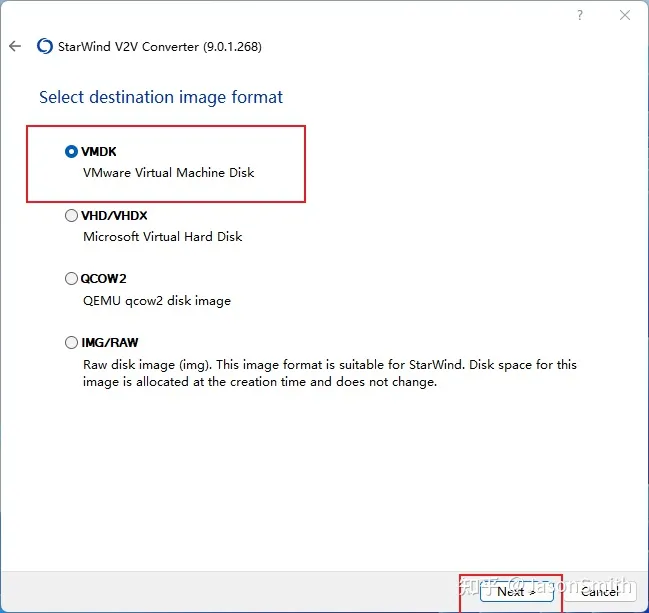Select the VMDK radio button

71,152
